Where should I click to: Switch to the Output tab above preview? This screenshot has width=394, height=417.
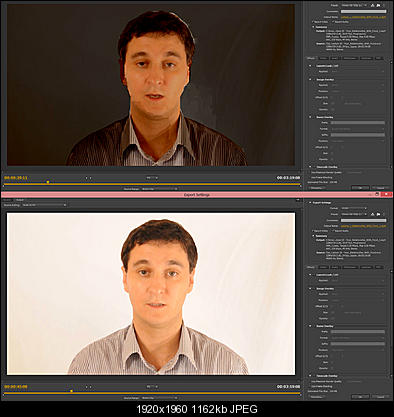[20, 200]
